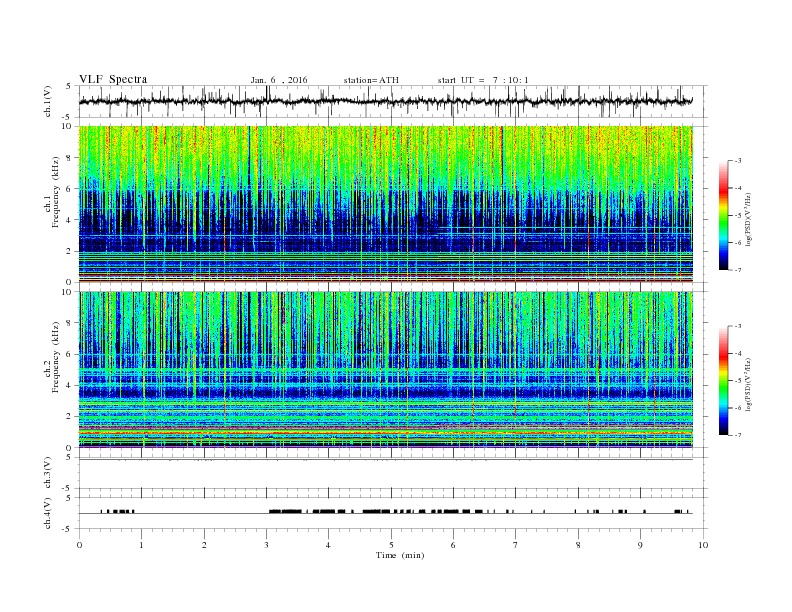Image resolution: width=792 pixels, height=612 pixels.
Task: Click inside the ch.1 spectrogram panel
Action: [386, 204]
